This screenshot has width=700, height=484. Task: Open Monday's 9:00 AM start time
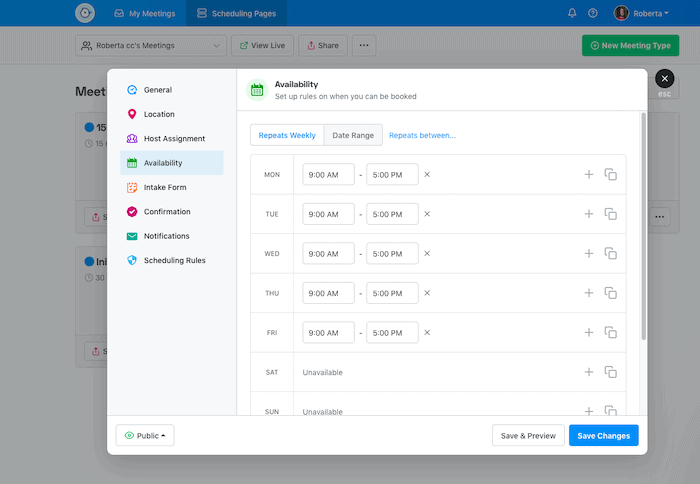328,175
